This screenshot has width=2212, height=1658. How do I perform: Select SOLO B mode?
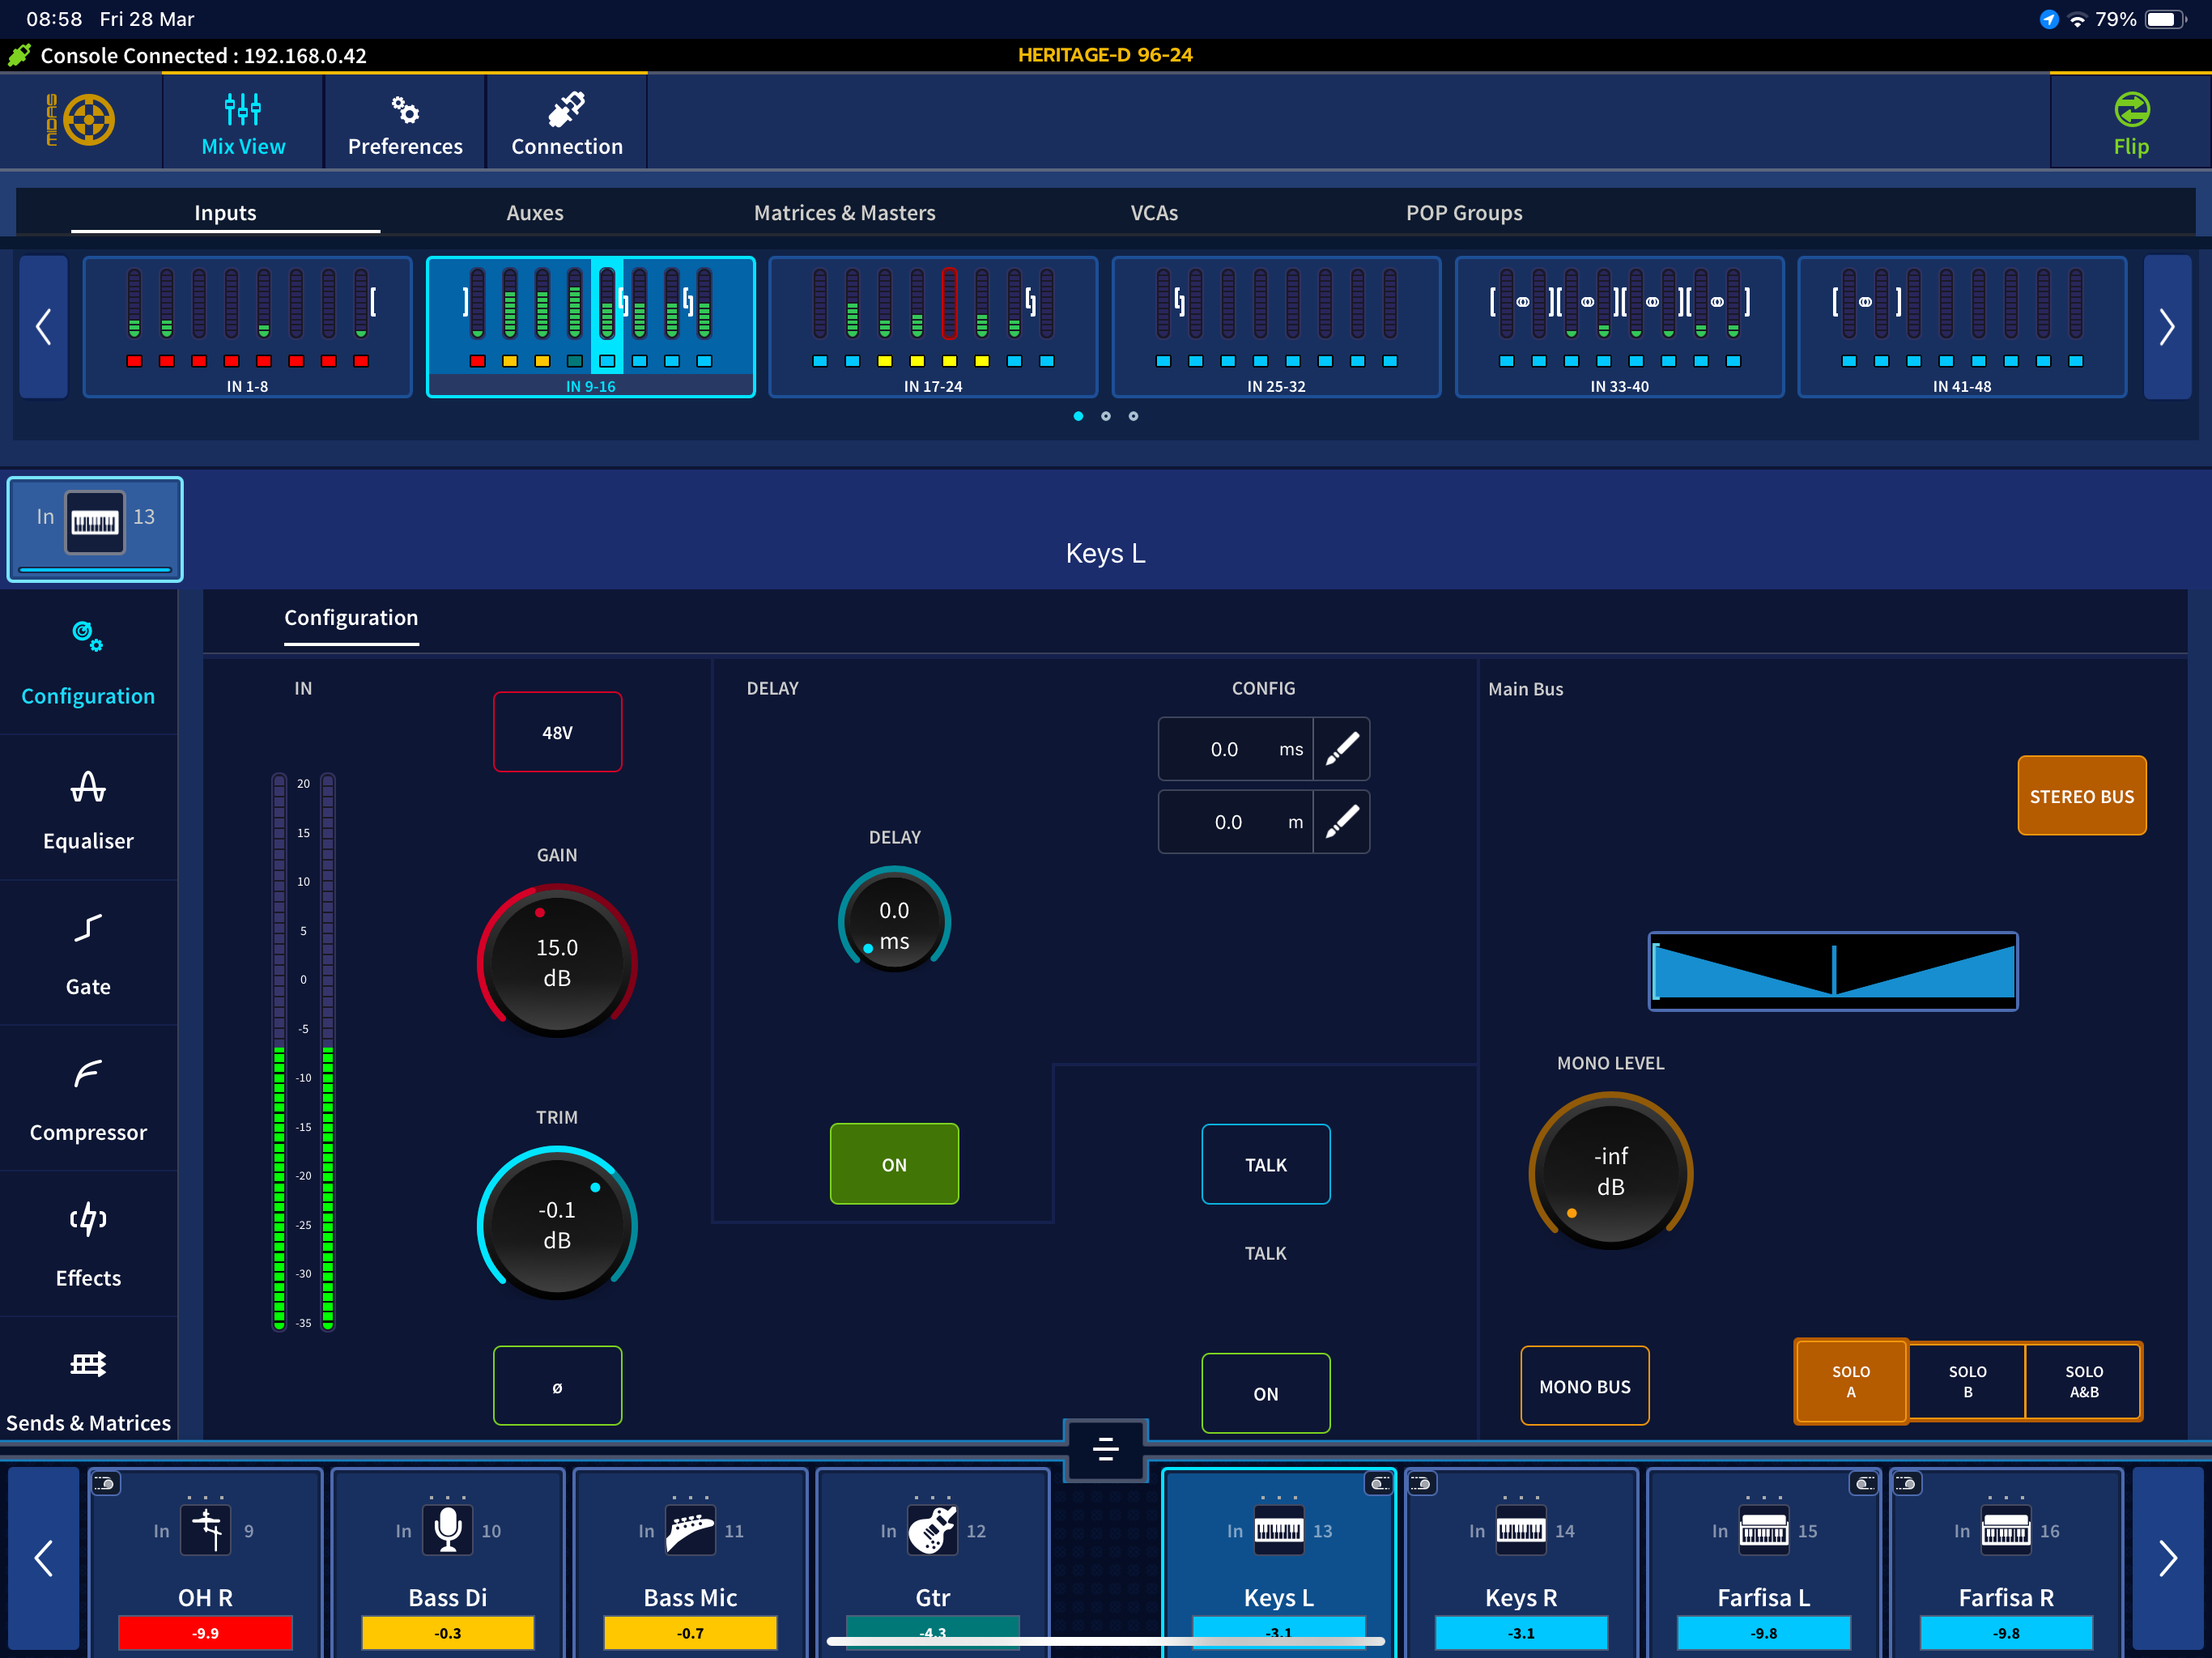[1967, 1381]
